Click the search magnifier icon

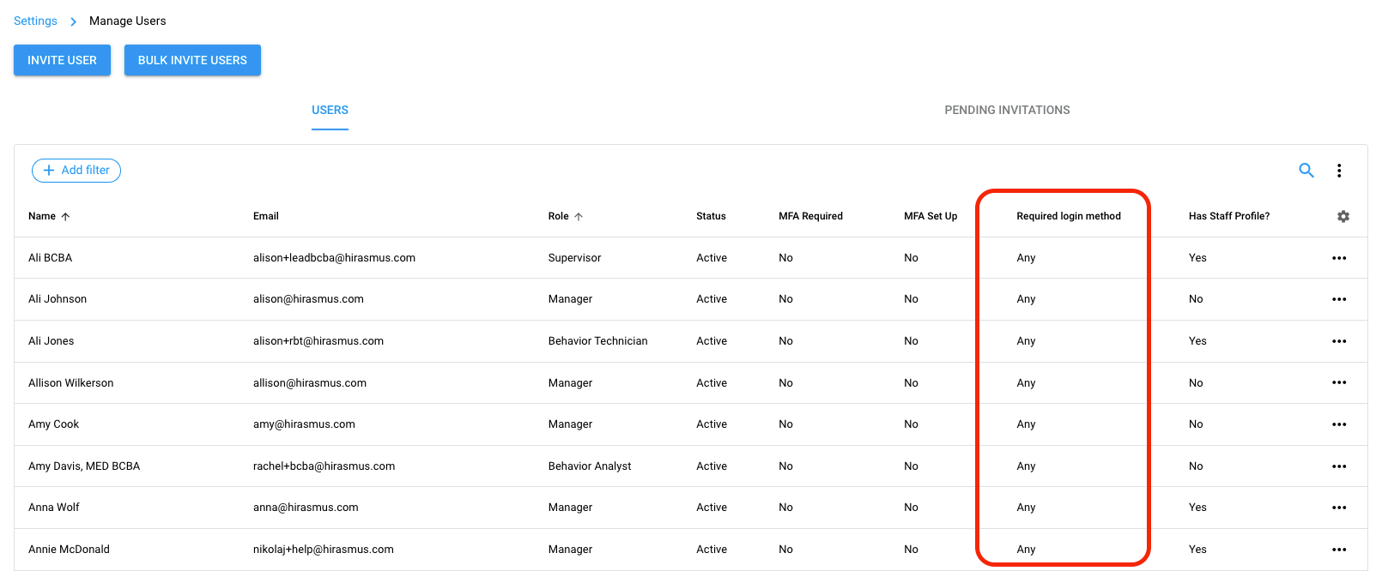1306,170
